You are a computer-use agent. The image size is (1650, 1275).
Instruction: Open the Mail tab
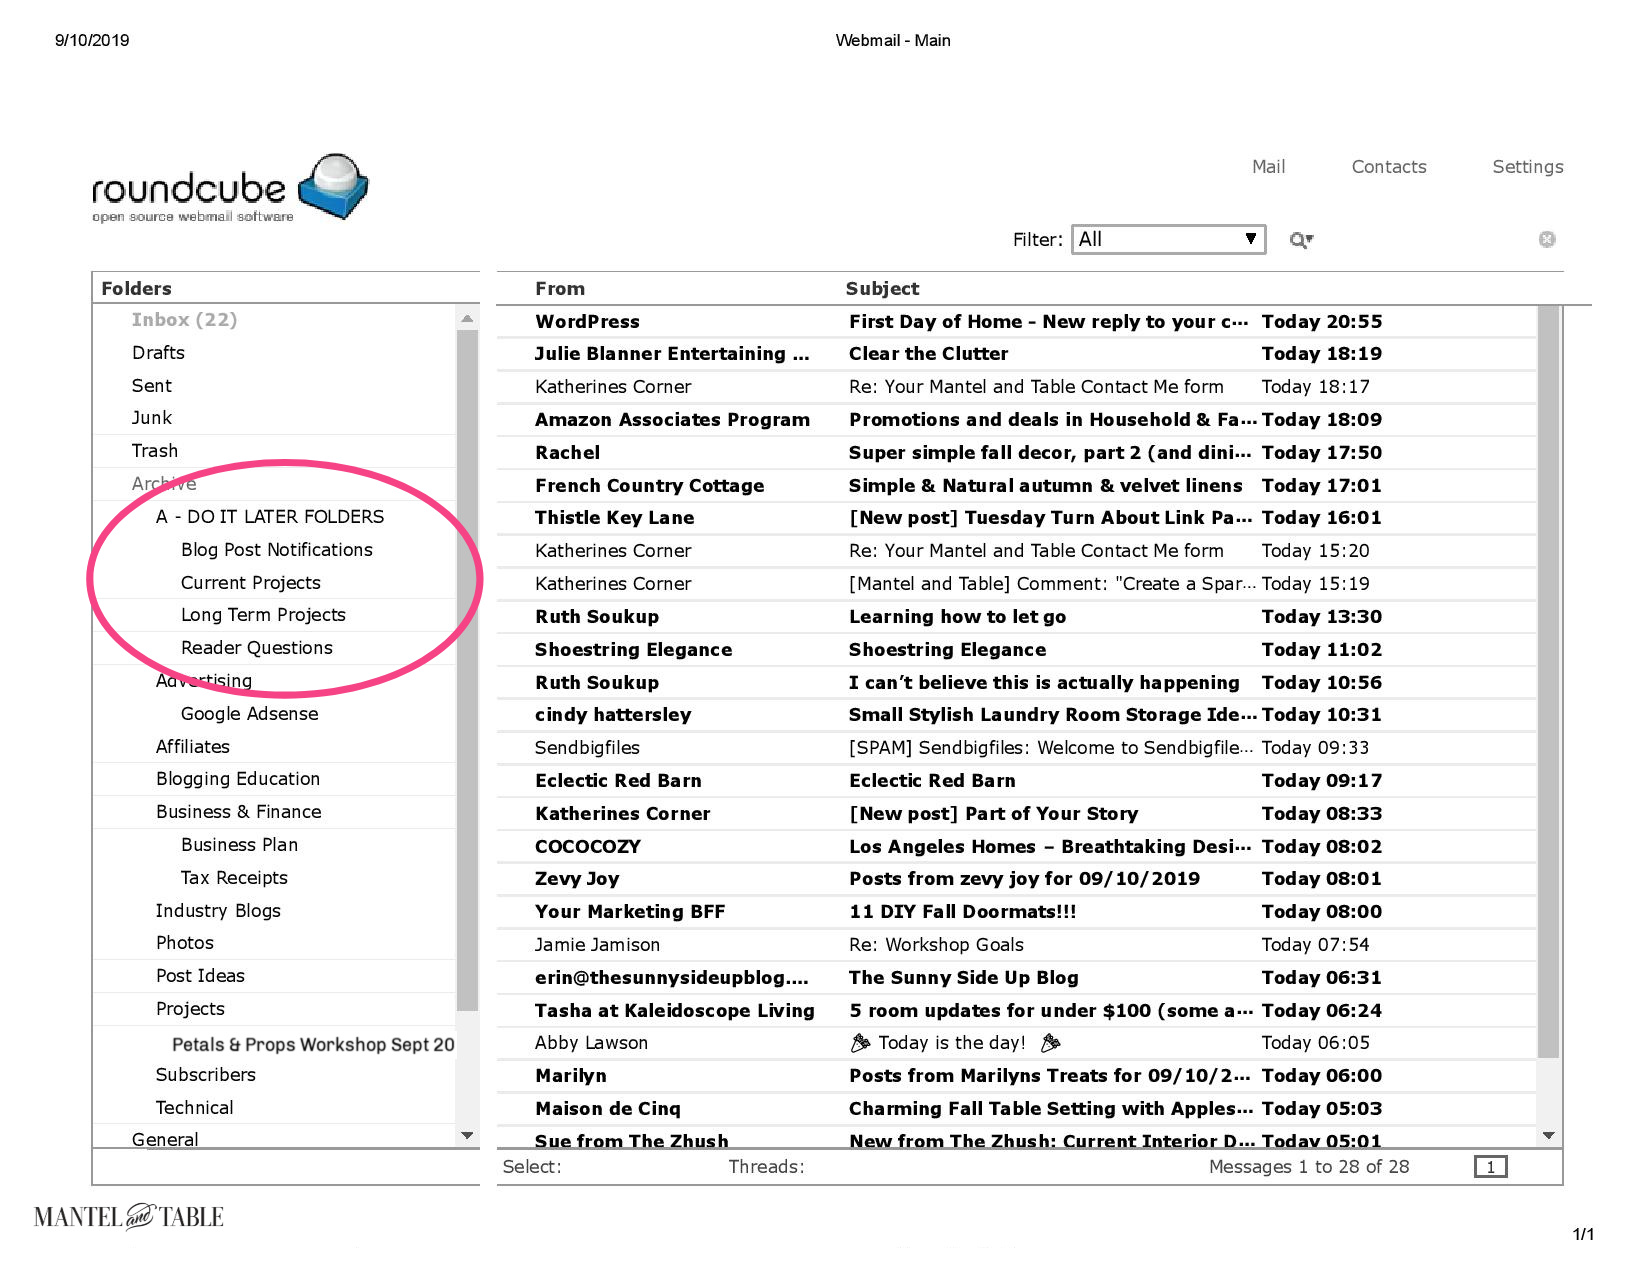[1268, 167]
